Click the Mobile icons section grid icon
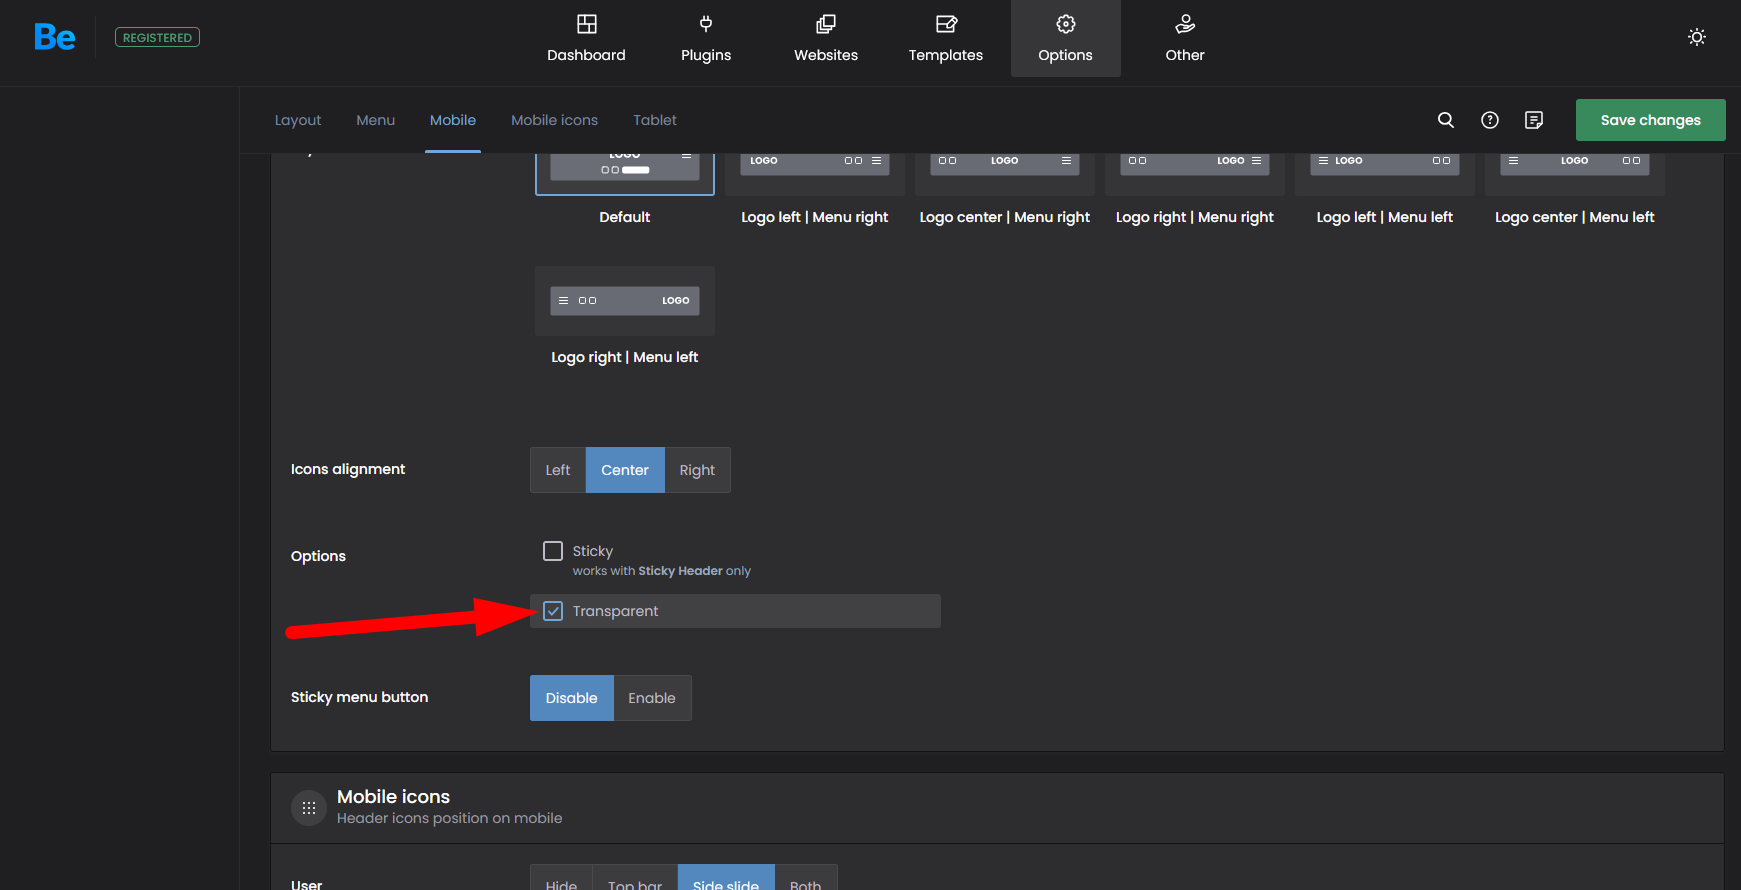Viewport: 1741px width, 890px height. click(x=309, y=807)
